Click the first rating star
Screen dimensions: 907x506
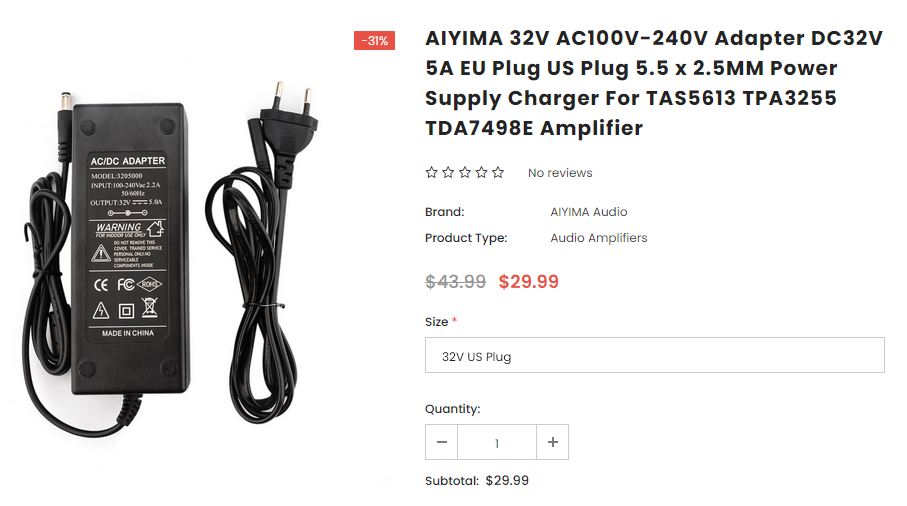[432, 172]
